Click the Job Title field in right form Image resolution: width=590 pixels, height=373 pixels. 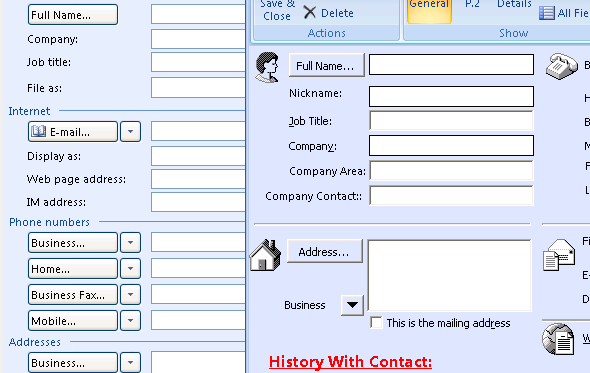[451, 120]
